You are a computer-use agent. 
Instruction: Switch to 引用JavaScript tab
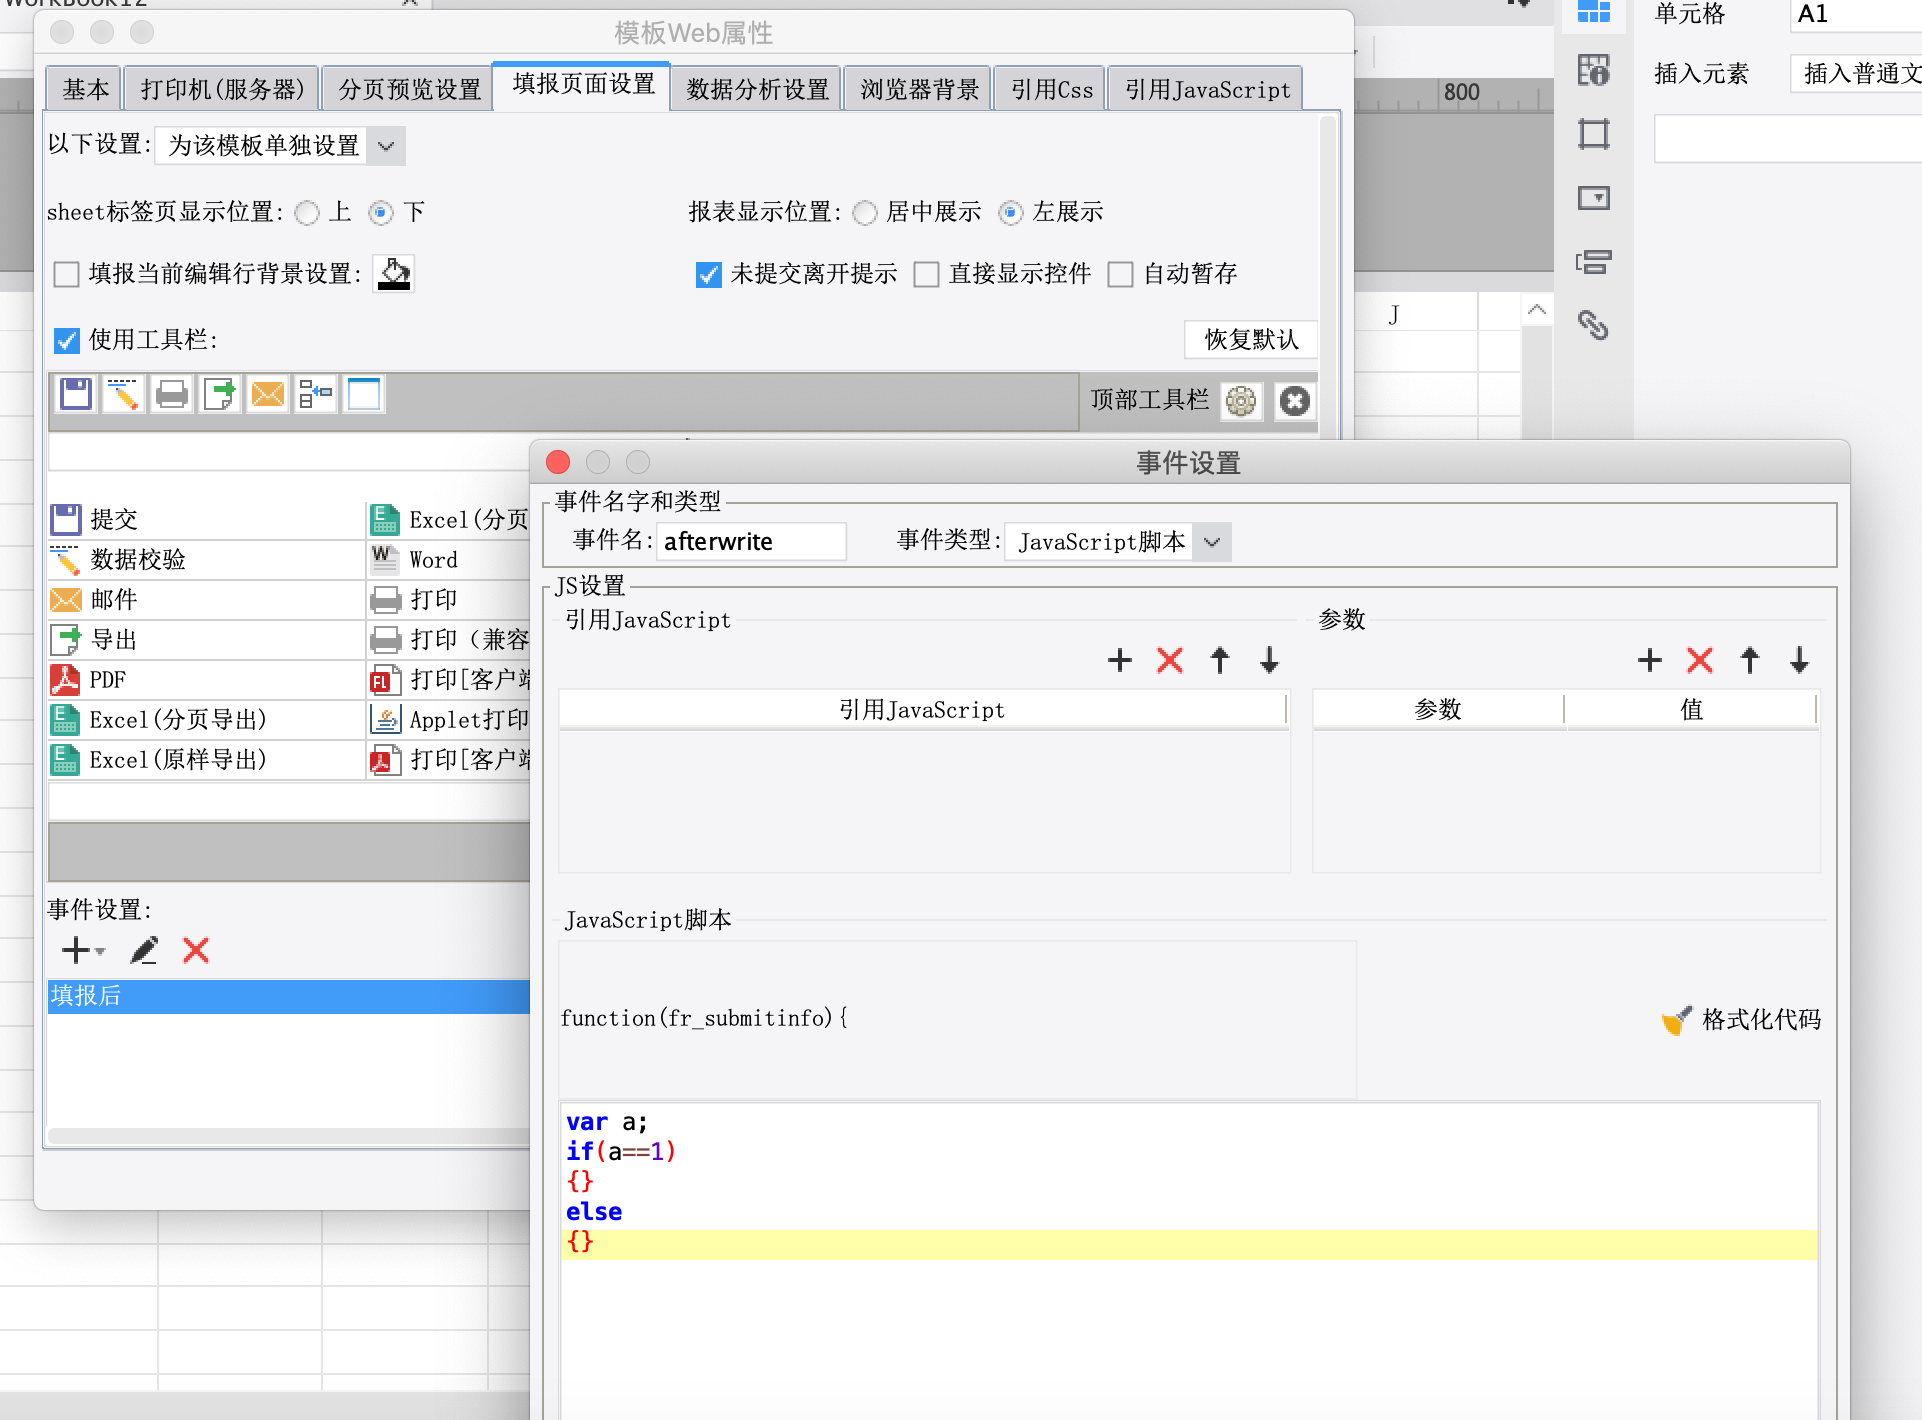tap(1206, 89)
